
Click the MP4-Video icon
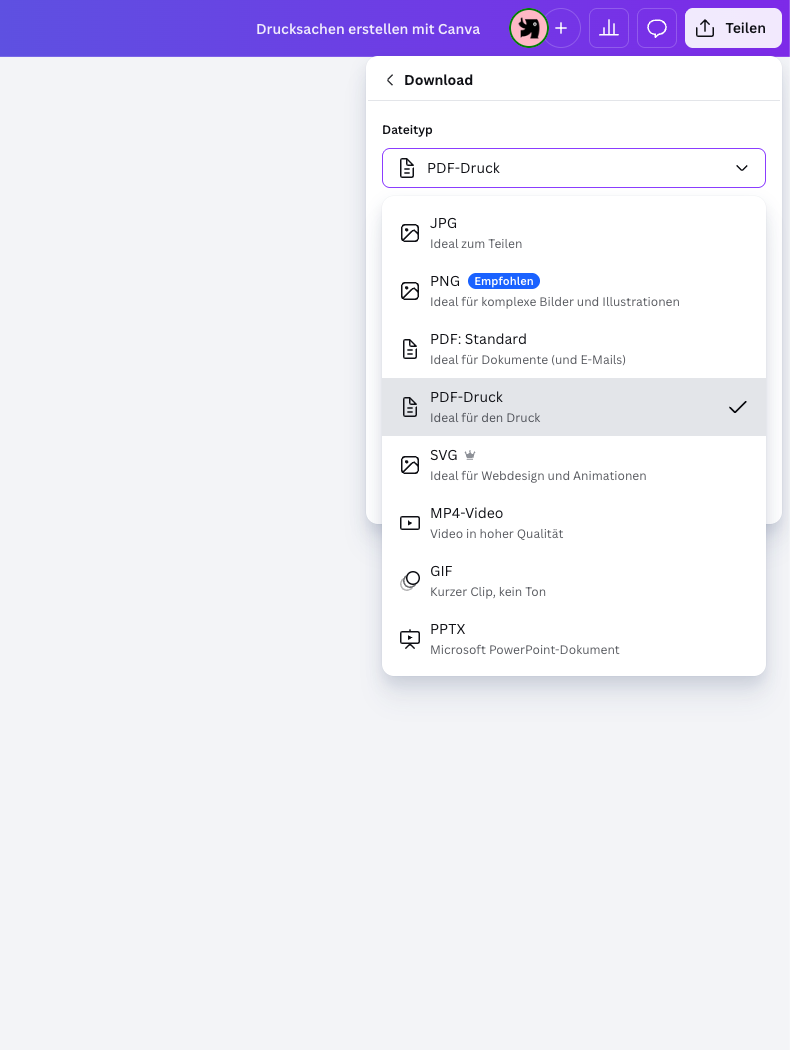click(x=410, y=522)
